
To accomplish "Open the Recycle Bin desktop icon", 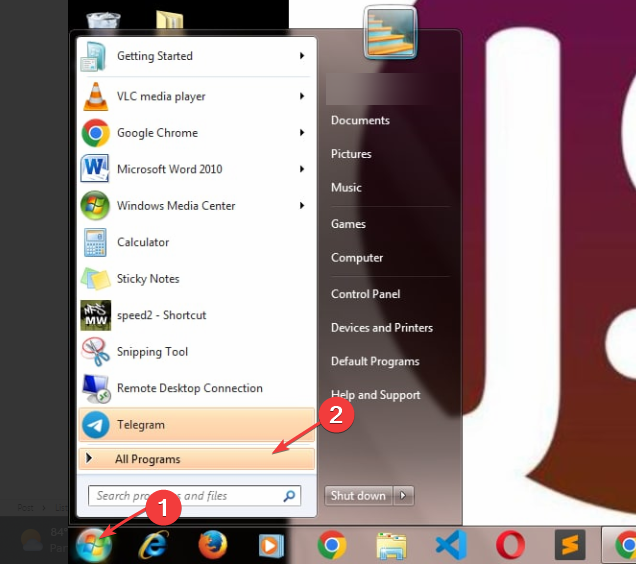I will (103, 20).
